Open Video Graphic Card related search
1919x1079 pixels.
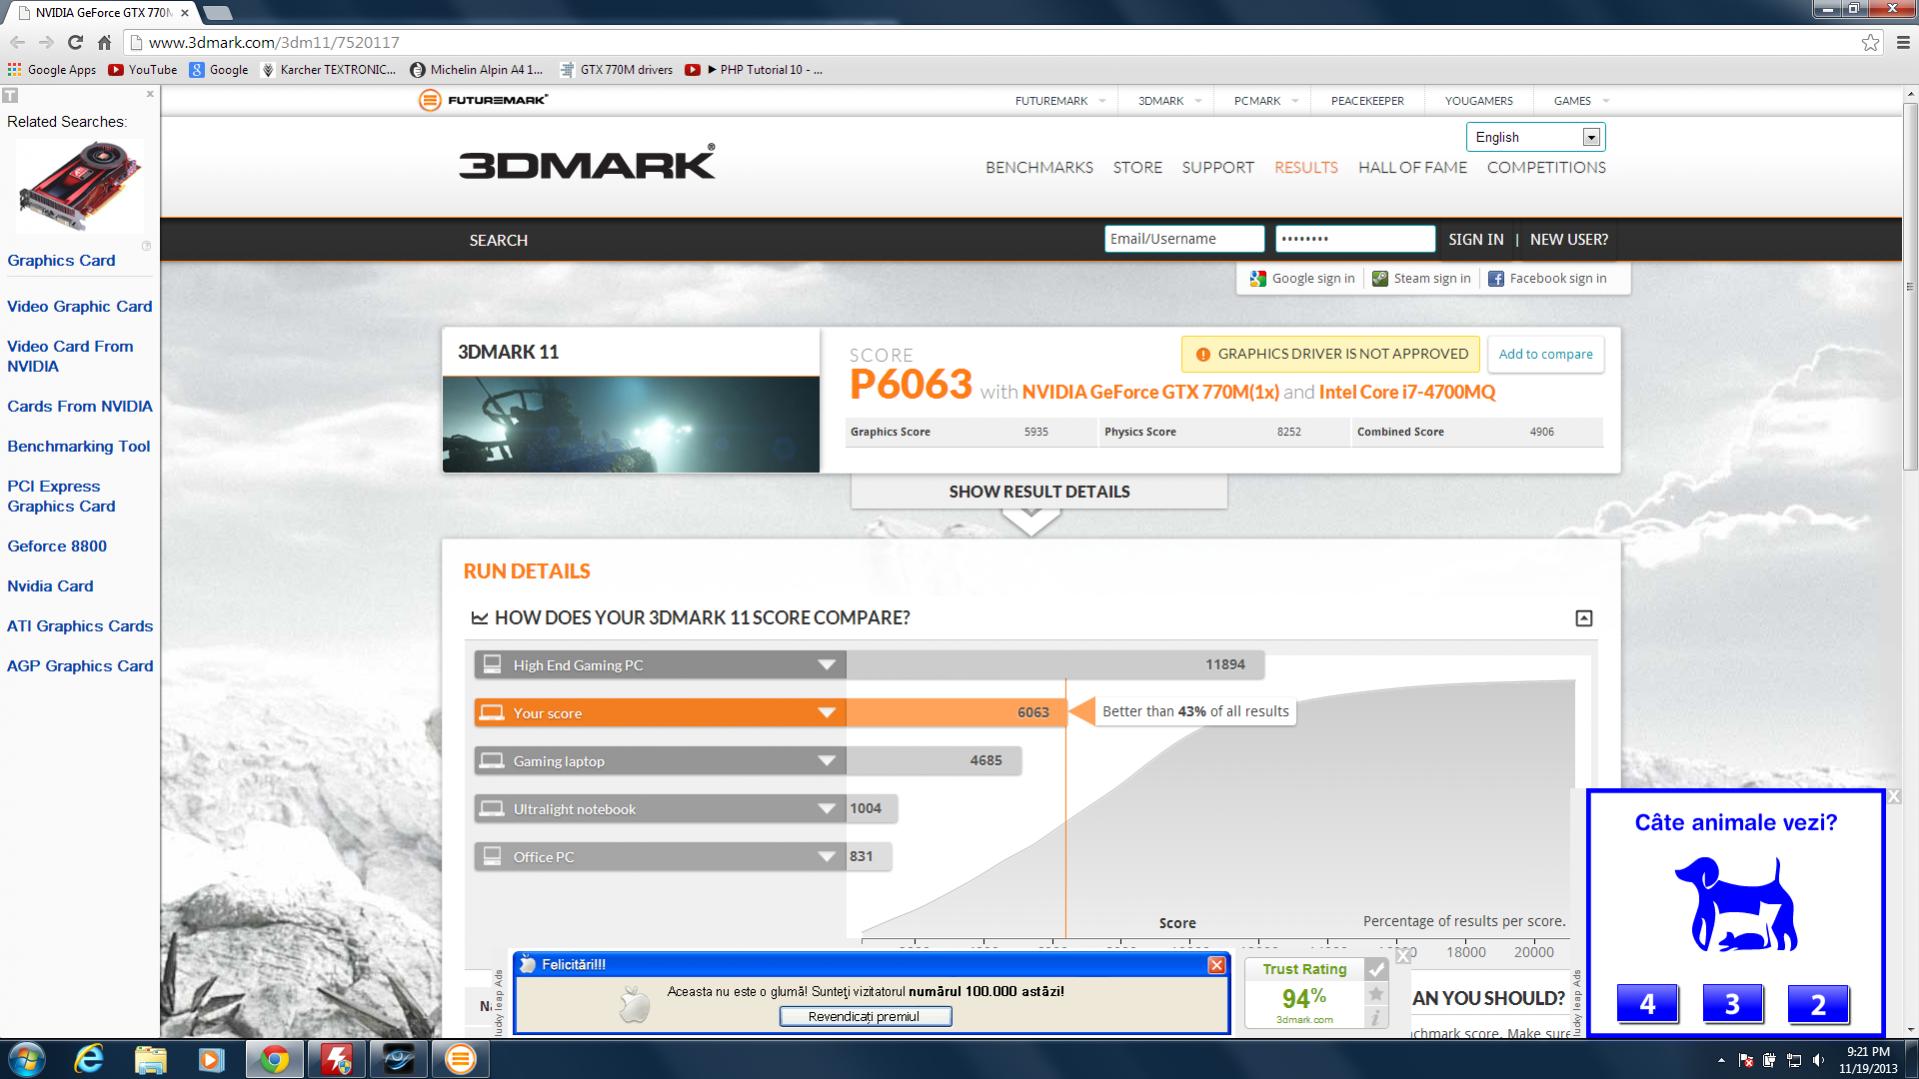point(80,306)
